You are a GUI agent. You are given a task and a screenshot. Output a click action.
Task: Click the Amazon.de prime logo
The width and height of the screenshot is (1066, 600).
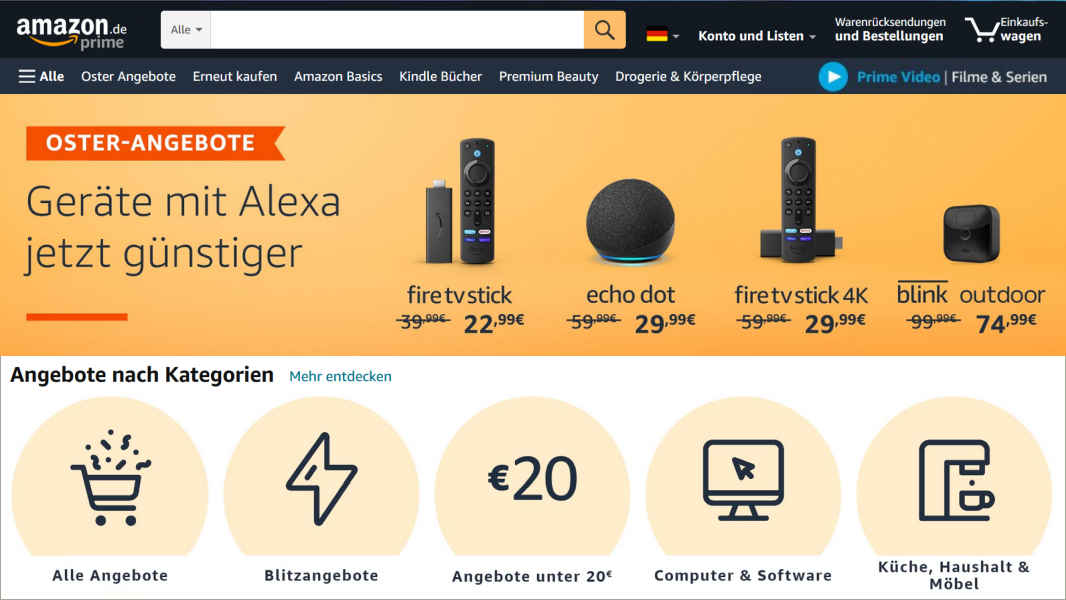[71, 32]
